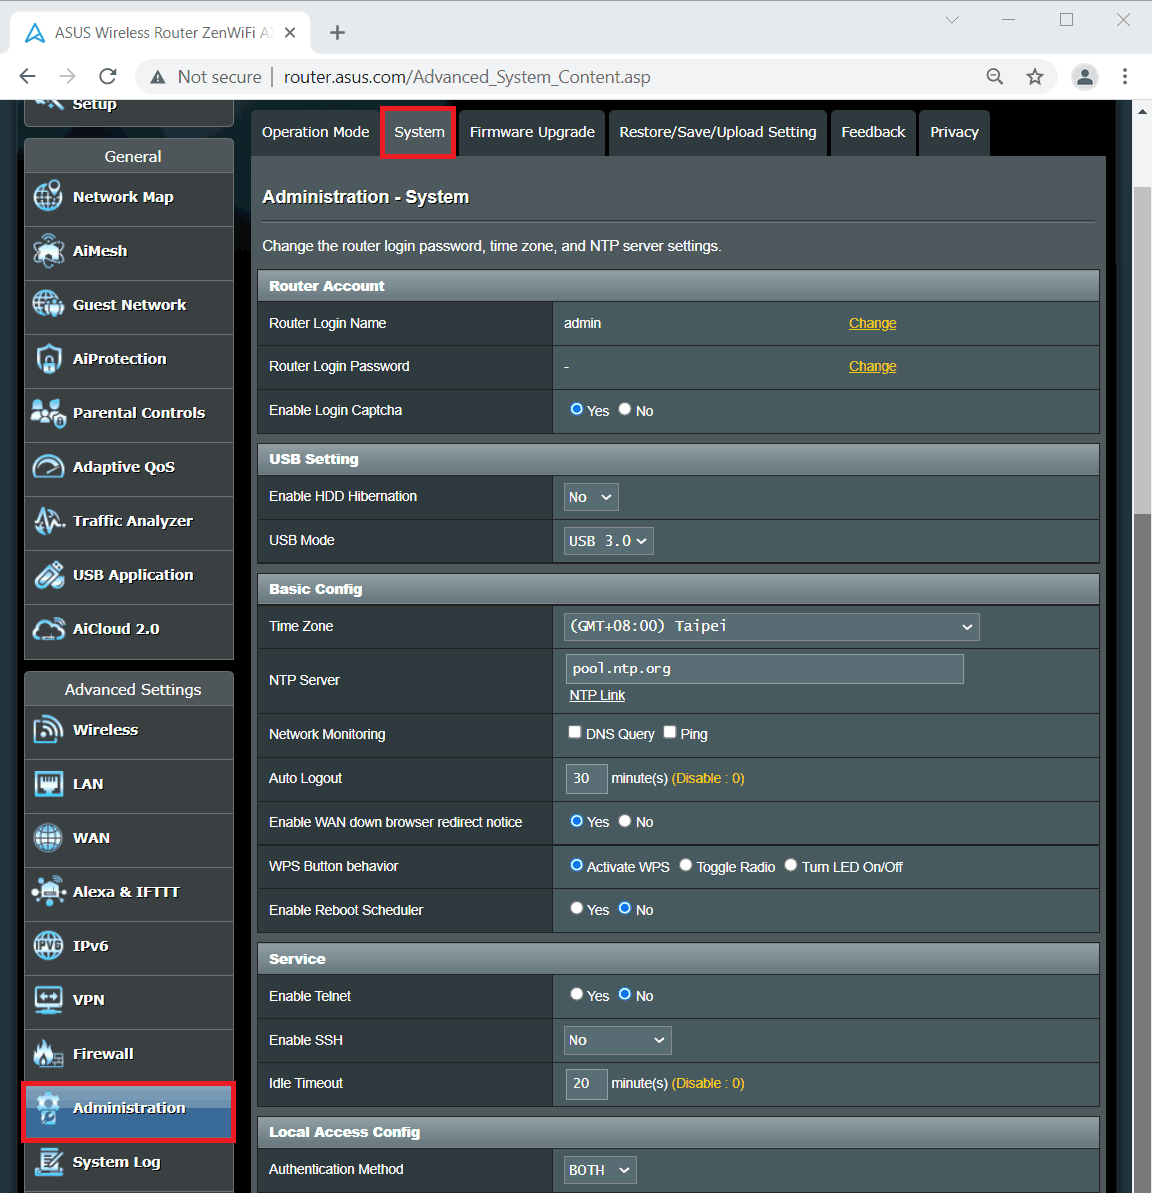Click Change next to Router Login Name
This screenshot has width=1152, height=1193.
click(872, 323)
